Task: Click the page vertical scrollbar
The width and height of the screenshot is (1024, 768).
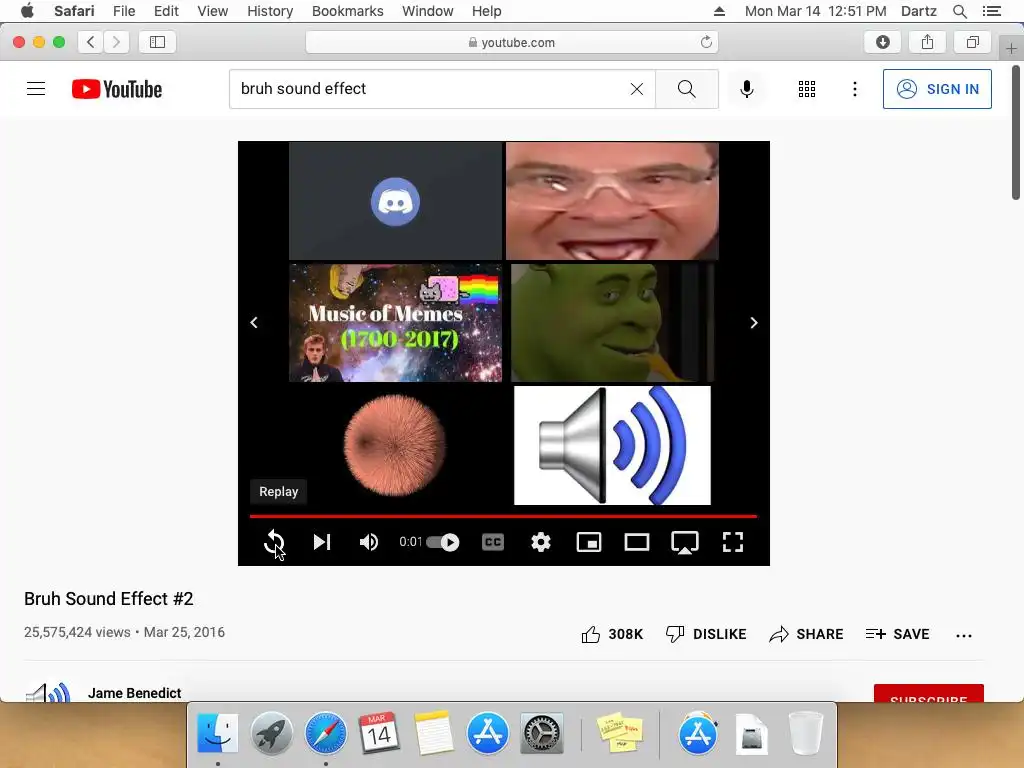Action: pyautogui.click(x=1016, y=134)
